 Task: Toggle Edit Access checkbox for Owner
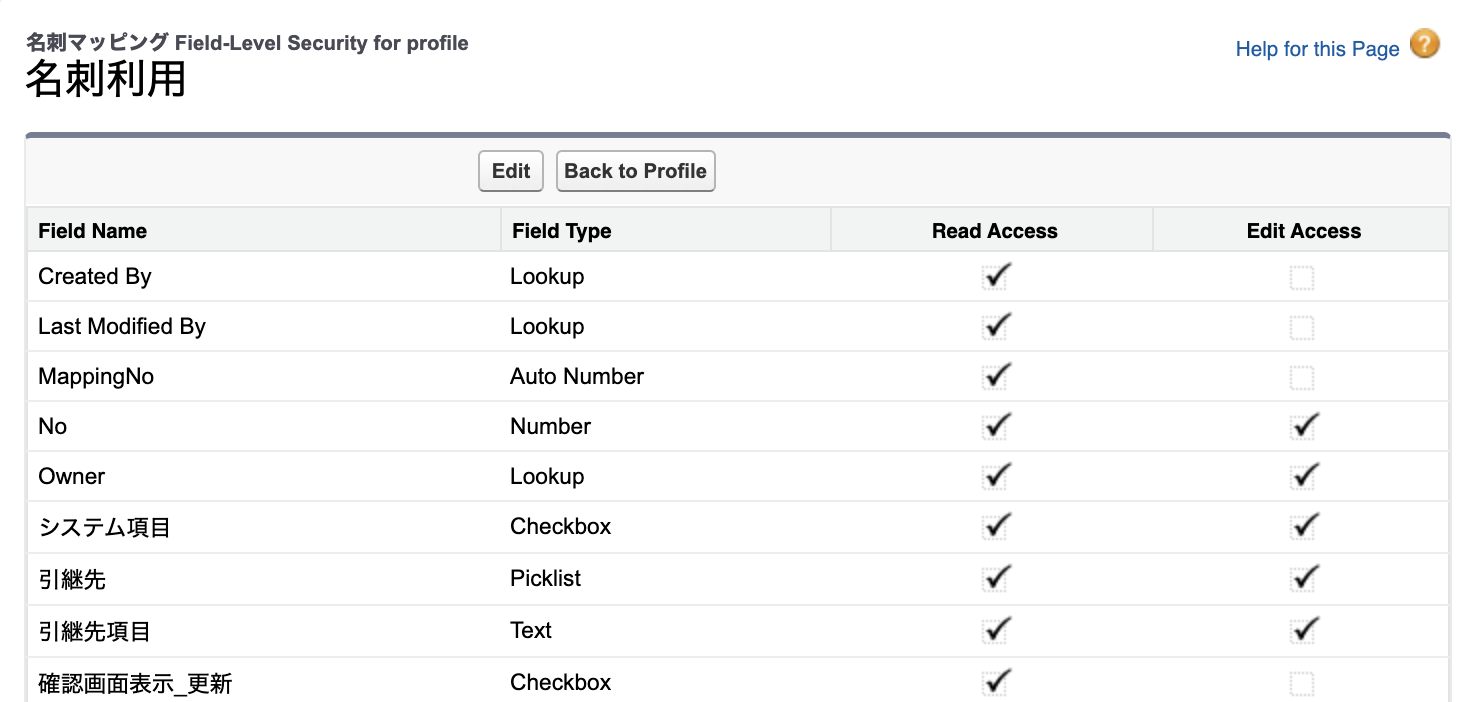(1302, 478)
